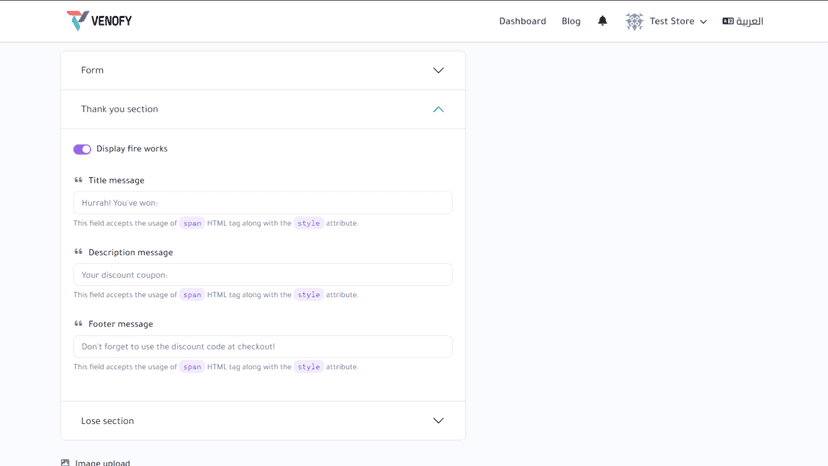Click the Test Store avatar icon
The width and height of the screenshot is (828, 466).
[634, 21]
